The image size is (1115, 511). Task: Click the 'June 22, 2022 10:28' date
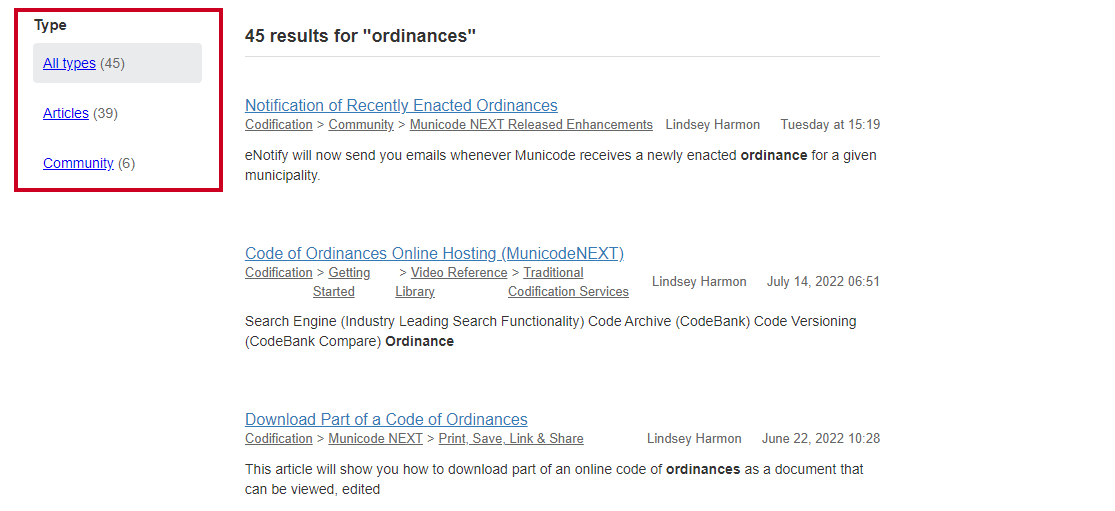pyautogui.click(x=821, y=439)
